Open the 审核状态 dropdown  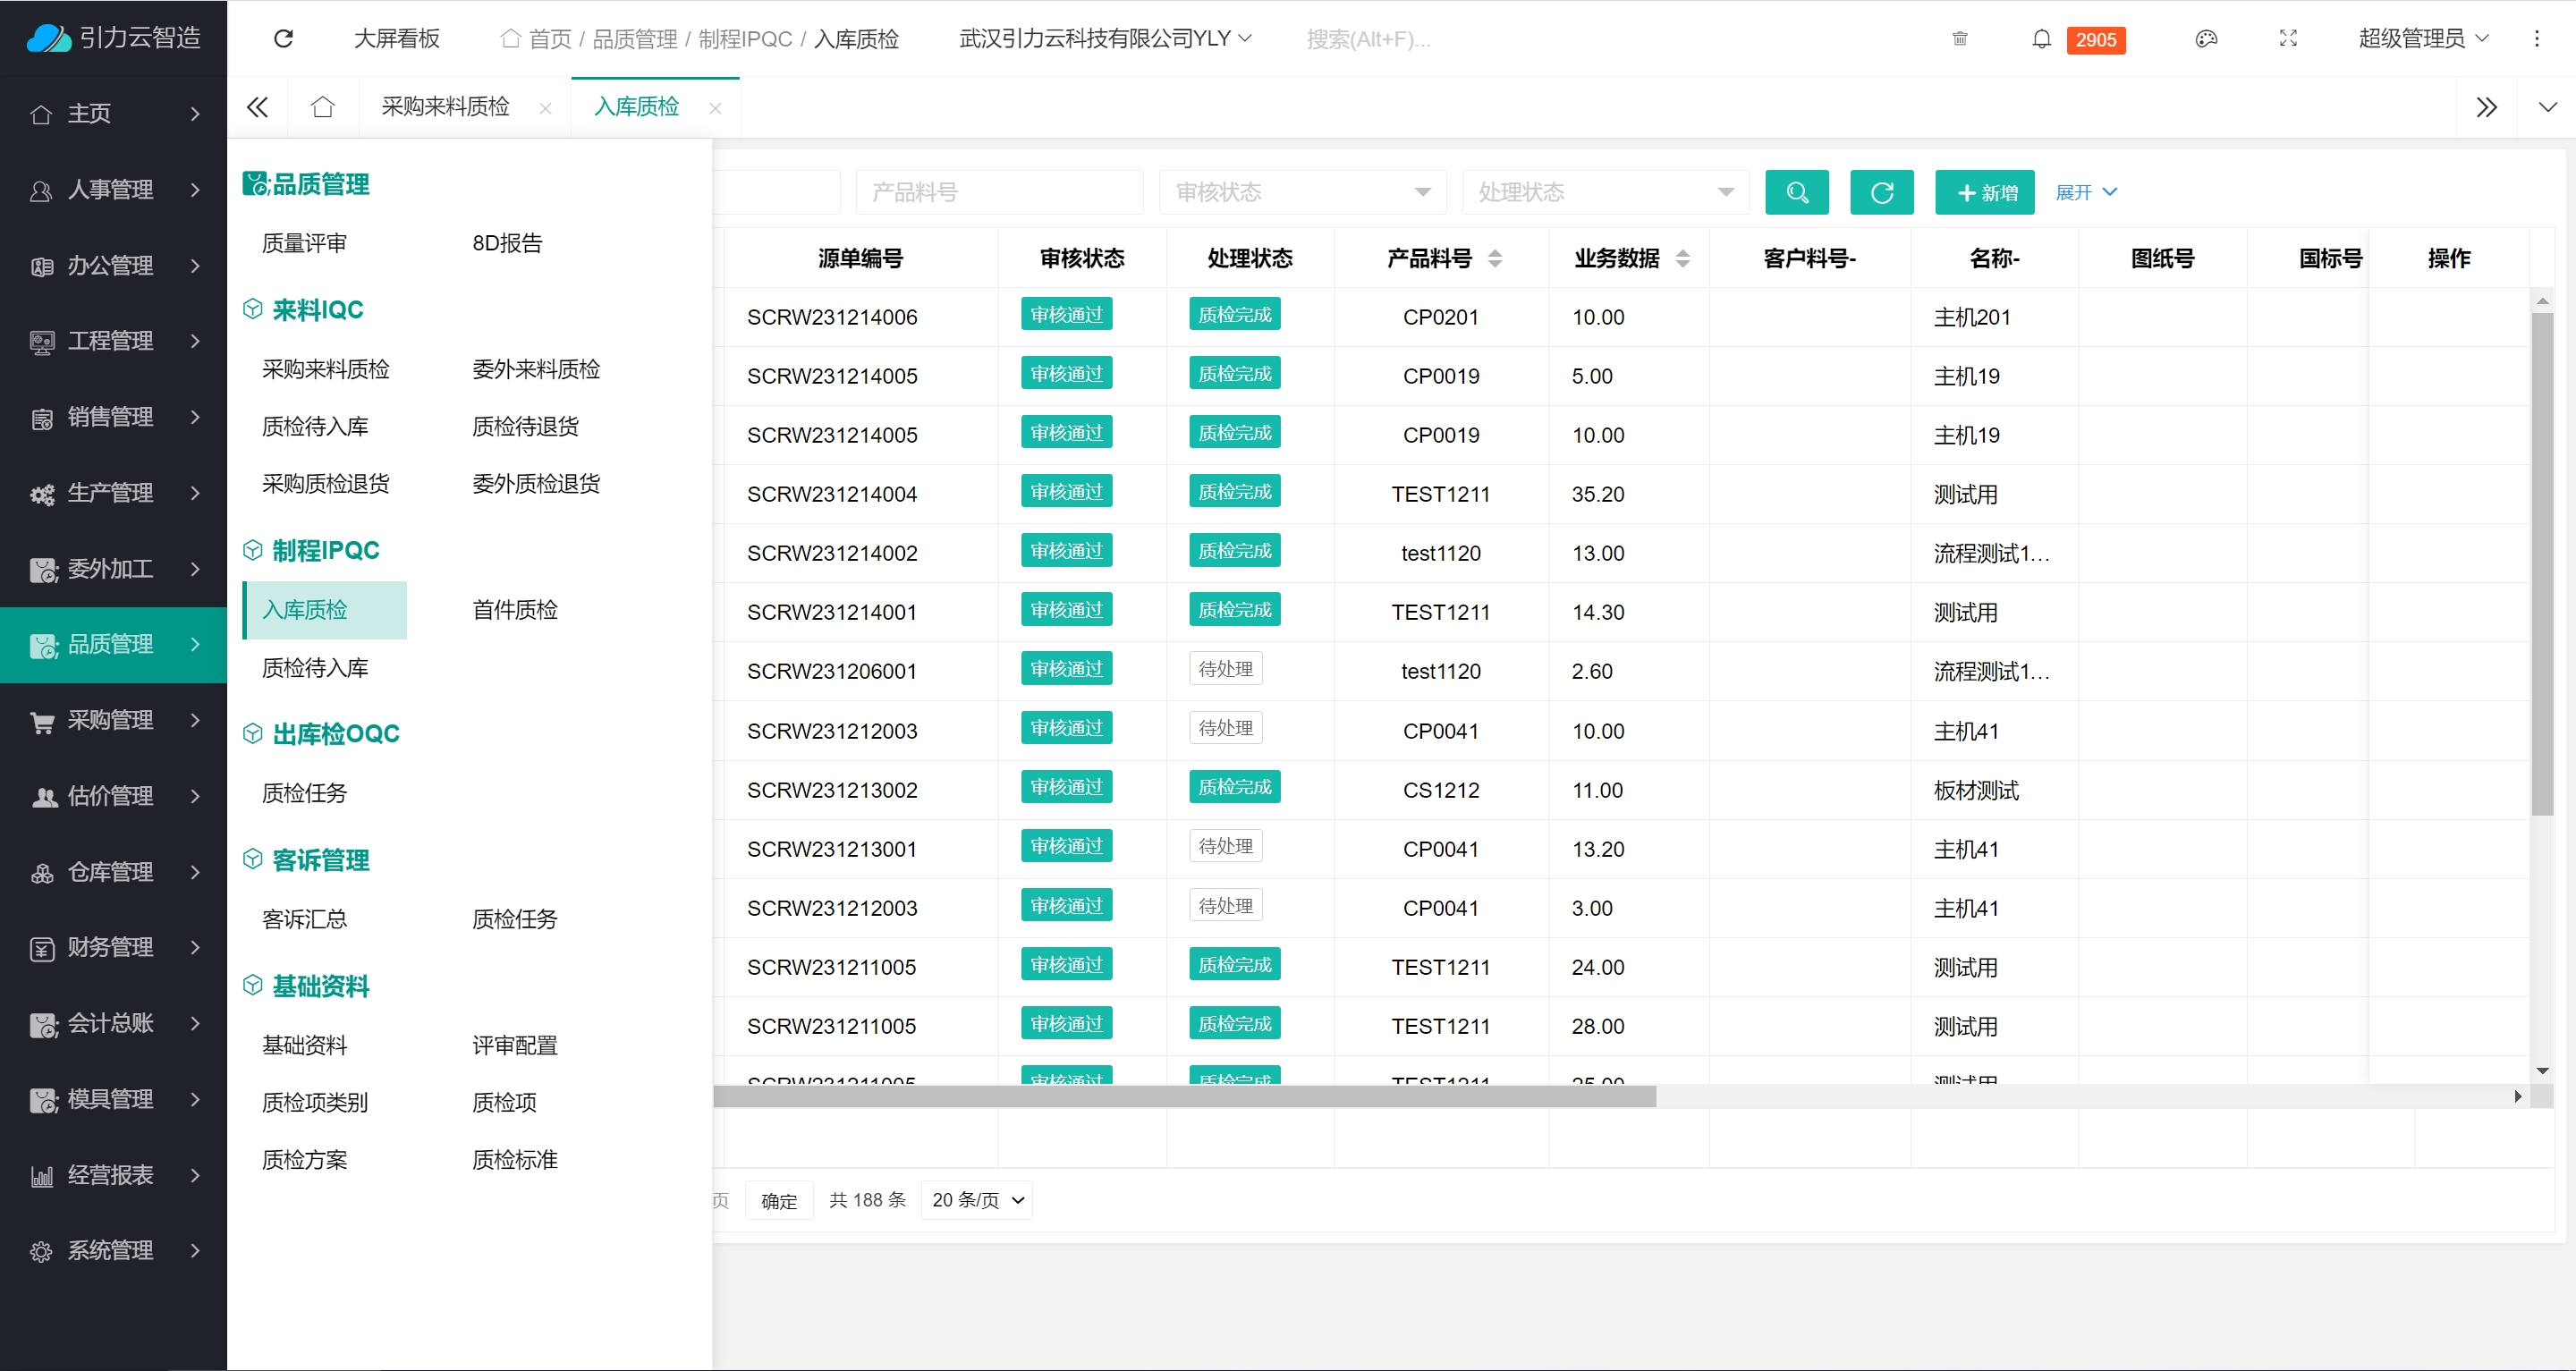coord(1301,192)
